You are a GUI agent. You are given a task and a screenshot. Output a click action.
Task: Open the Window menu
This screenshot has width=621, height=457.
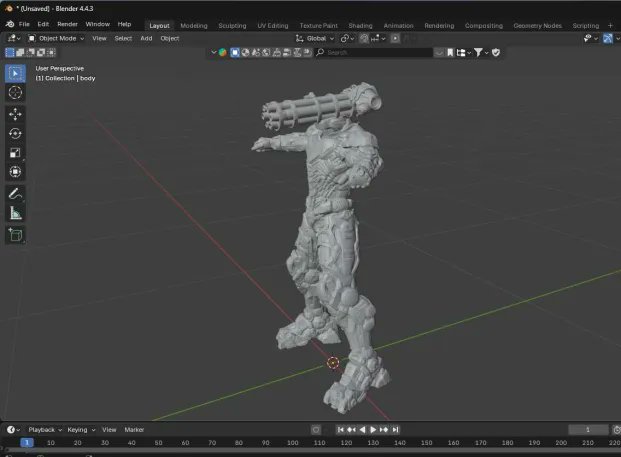97,24
